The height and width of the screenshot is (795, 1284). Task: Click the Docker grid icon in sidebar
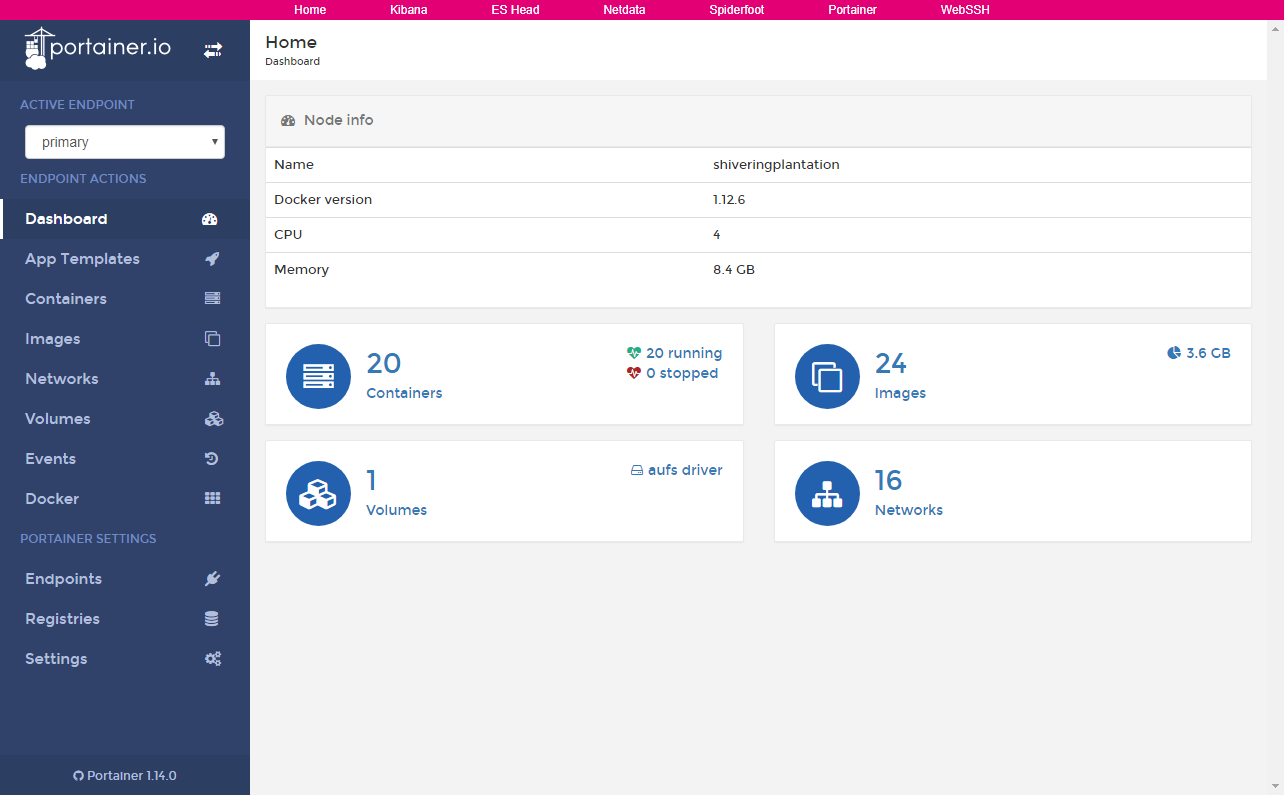pos(212,499)
